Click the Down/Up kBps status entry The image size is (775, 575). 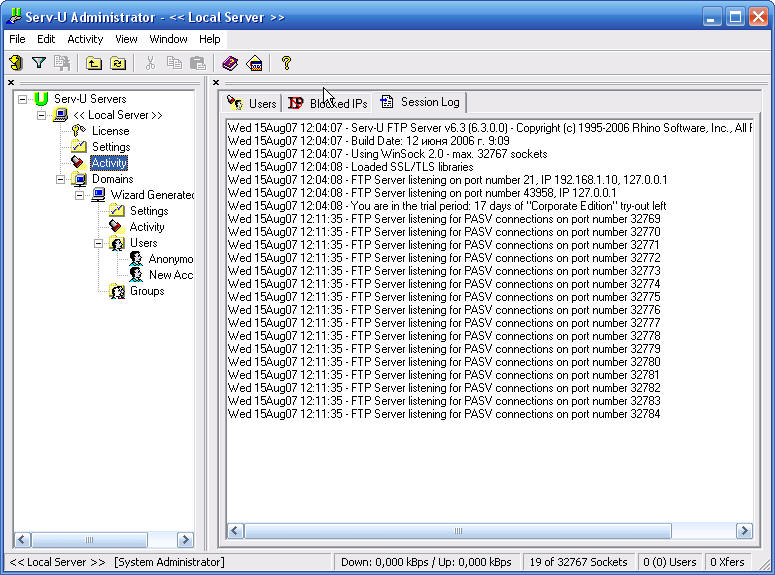(x=426, y=562)
